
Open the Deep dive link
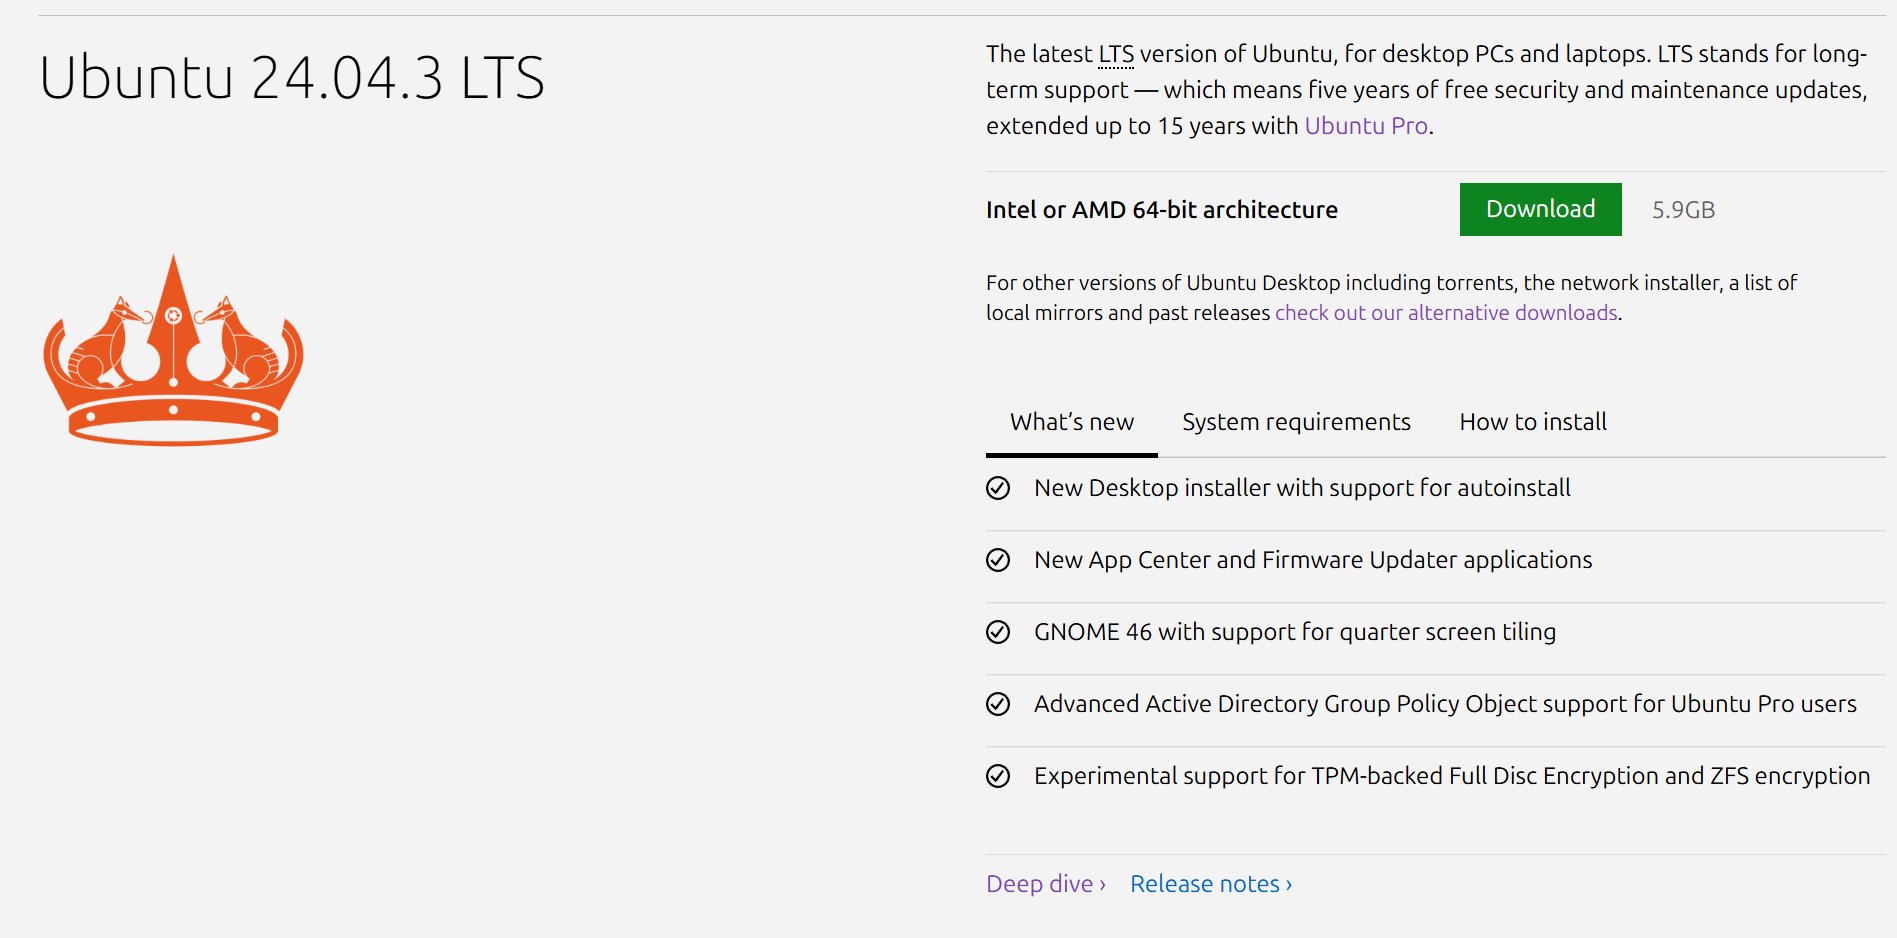[x=1046, y=884]
